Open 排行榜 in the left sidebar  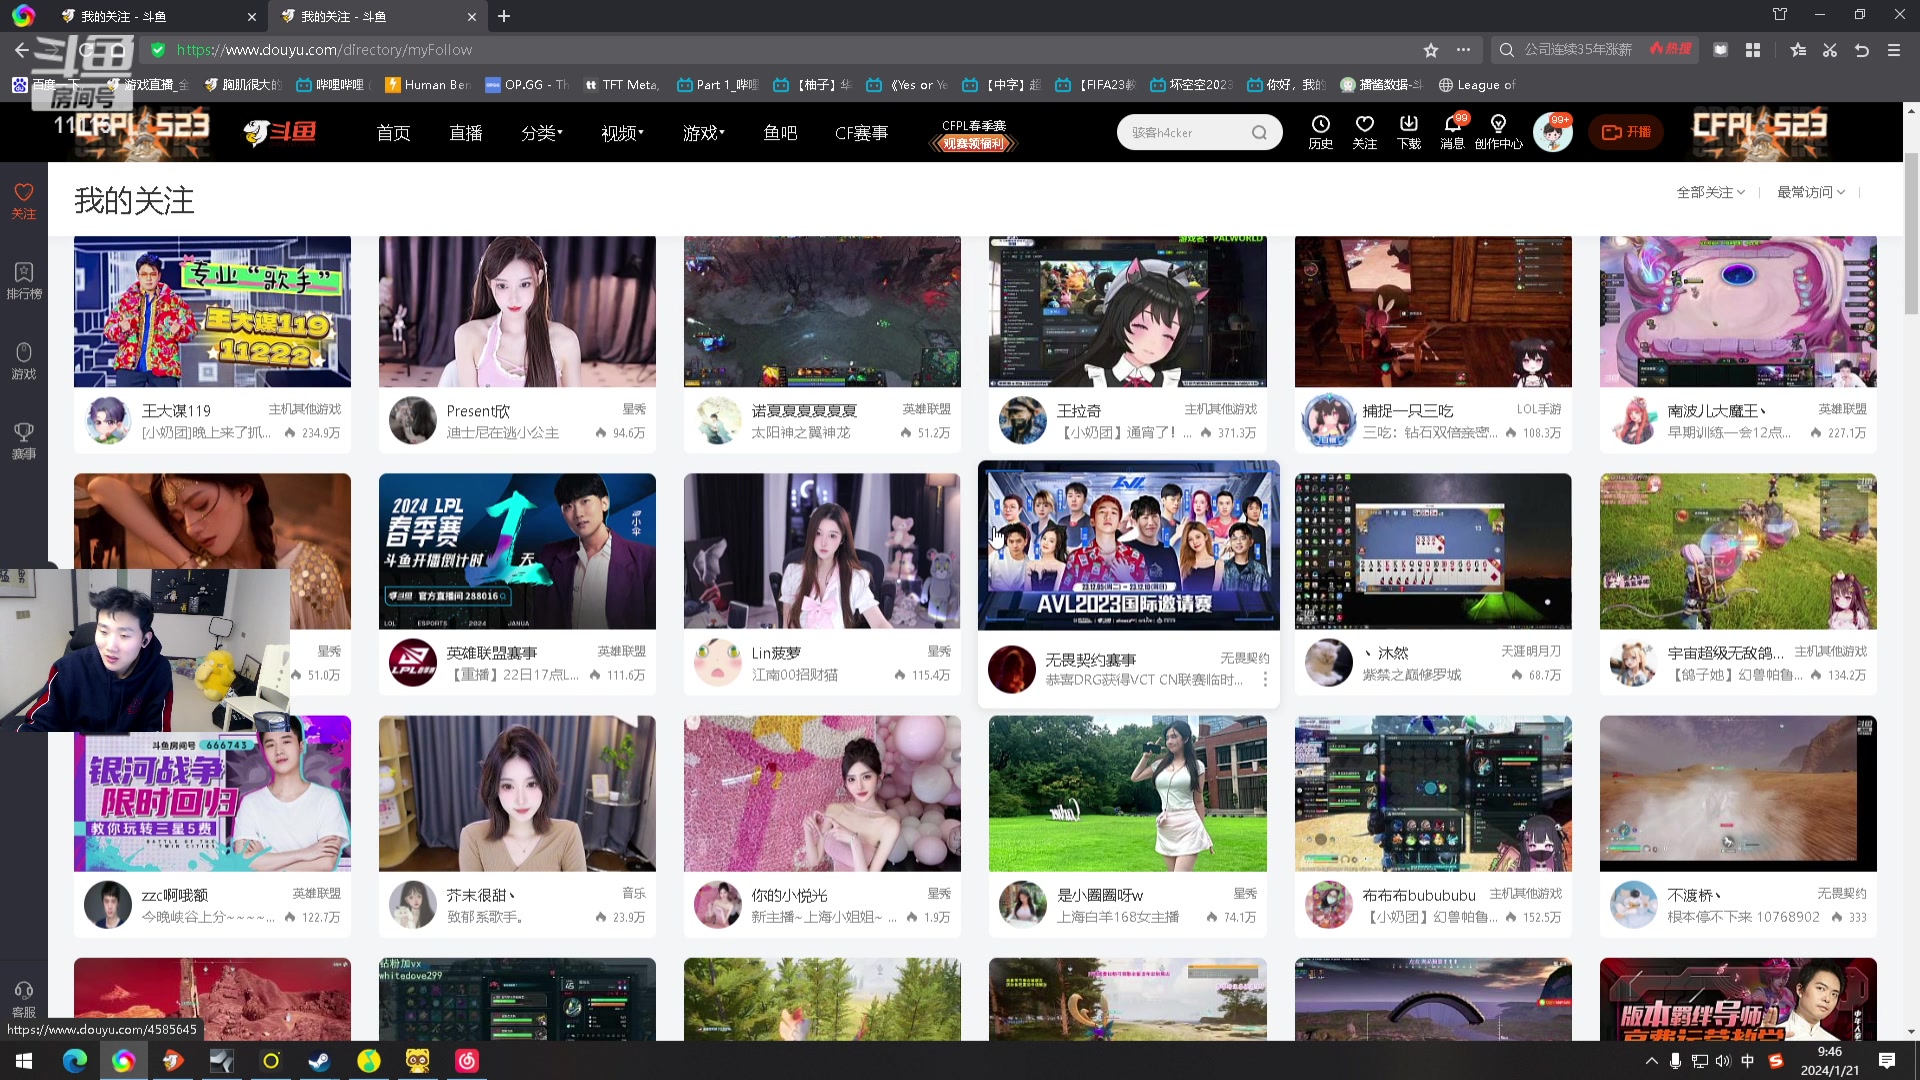(x=24, y=281)
